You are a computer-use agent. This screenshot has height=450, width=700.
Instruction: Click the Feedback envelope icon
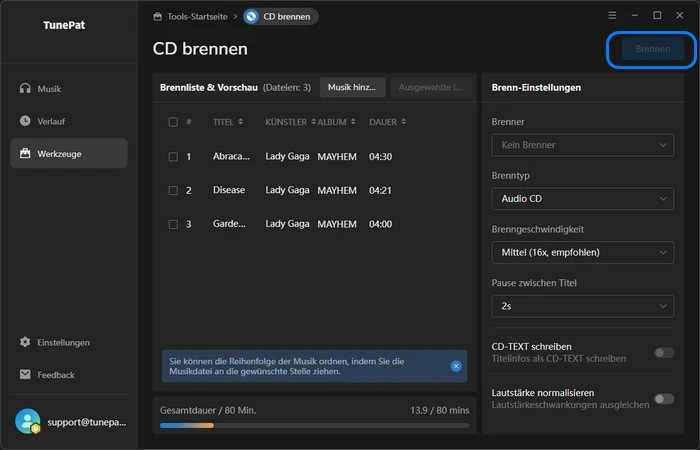[x=25, y=375]
